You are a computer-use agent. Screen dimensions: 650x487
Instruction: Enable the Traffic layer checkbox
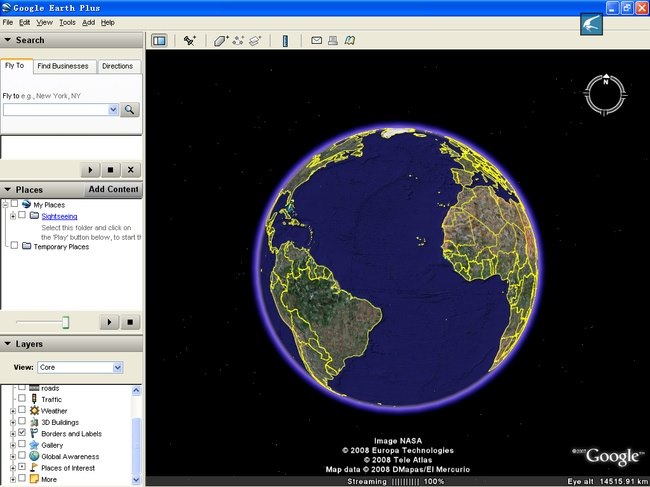click(x=22, y=398)
